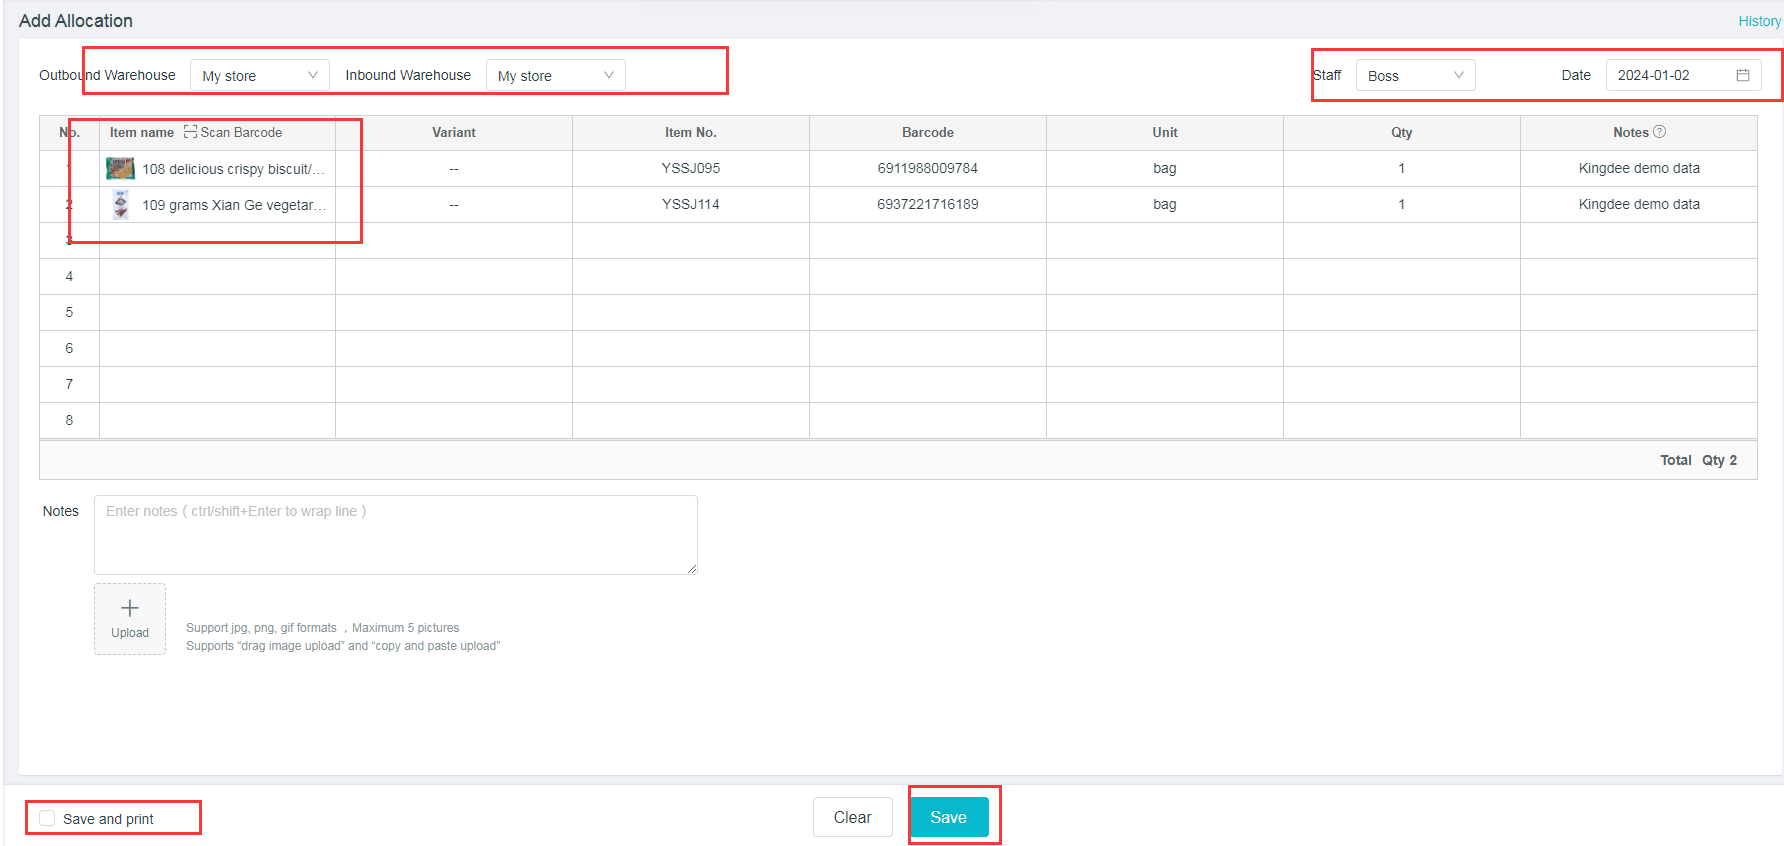Enable the Save and print checkbox
The height and width of the screenshot is (846, 1784).
coord(47,818)
